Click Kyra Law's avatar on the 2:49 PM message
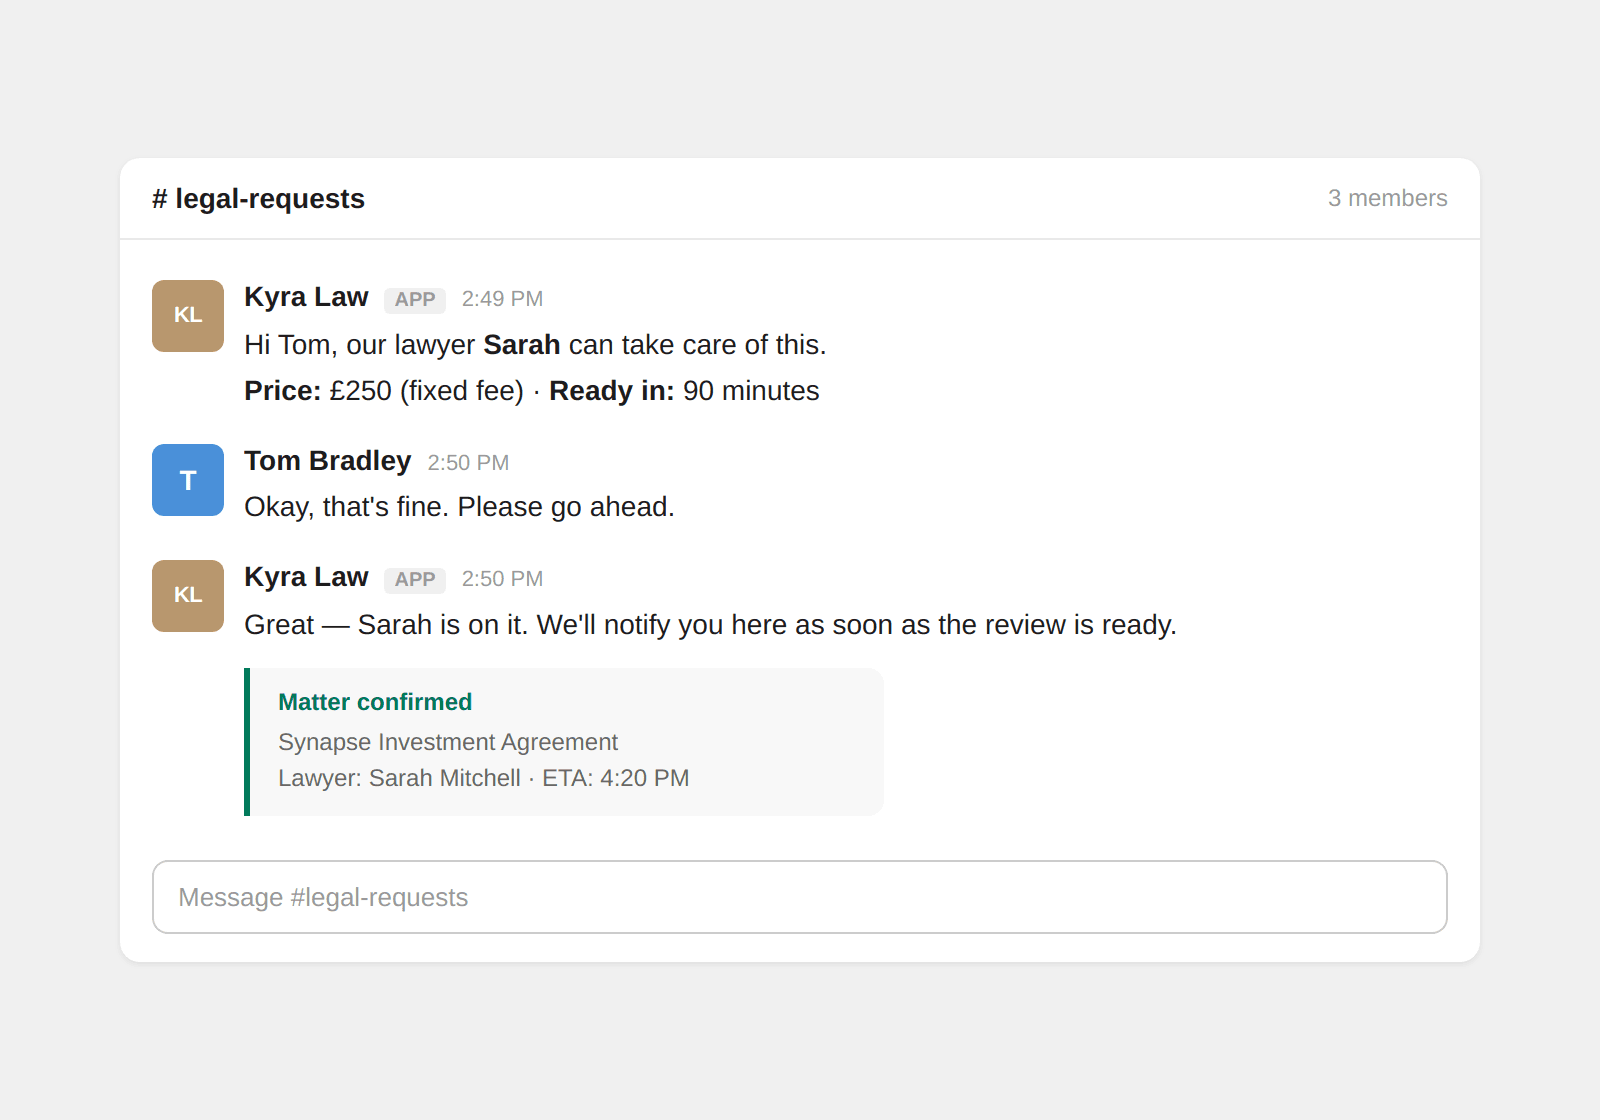The image size is (1600, 1120). tap(188, 316)
